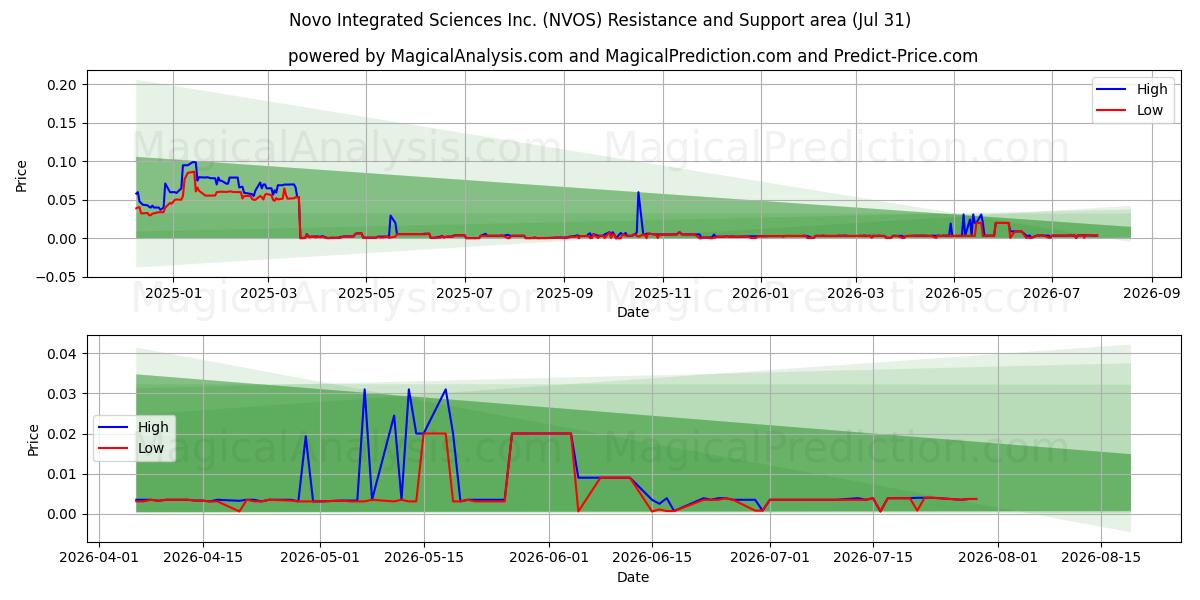This screenshot has height=600, width=1200.
Task: Click the '2026-06-01' date label on bottom axis
Action: 549,559
